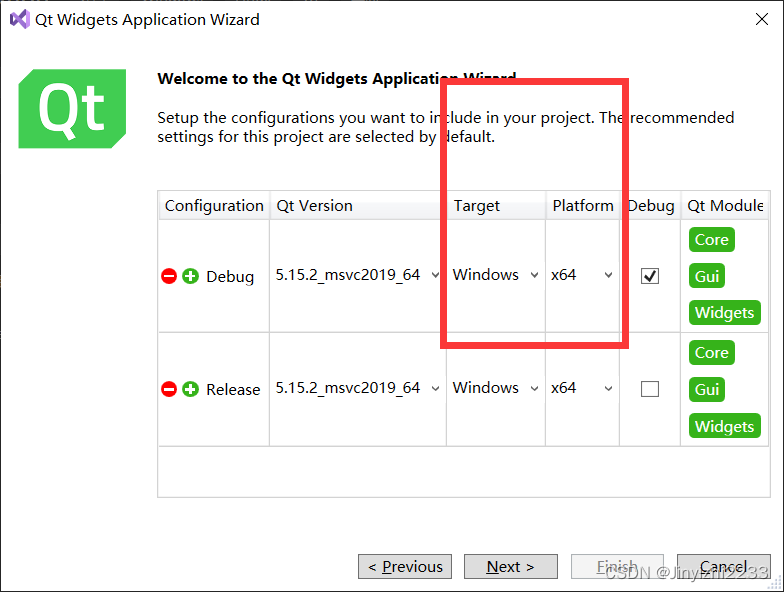Select Widgets module tag in Debug row
This screenshot has width=784, height=592.
click(724, 312)
